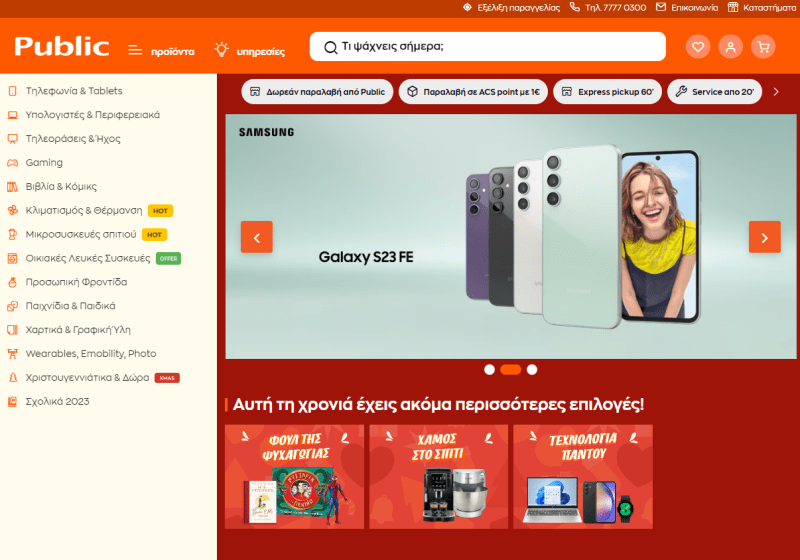Click the books icon for Βιβλία & Κόμικς
The width and height of the screenshot is (800, 560).
coord(13,187)
